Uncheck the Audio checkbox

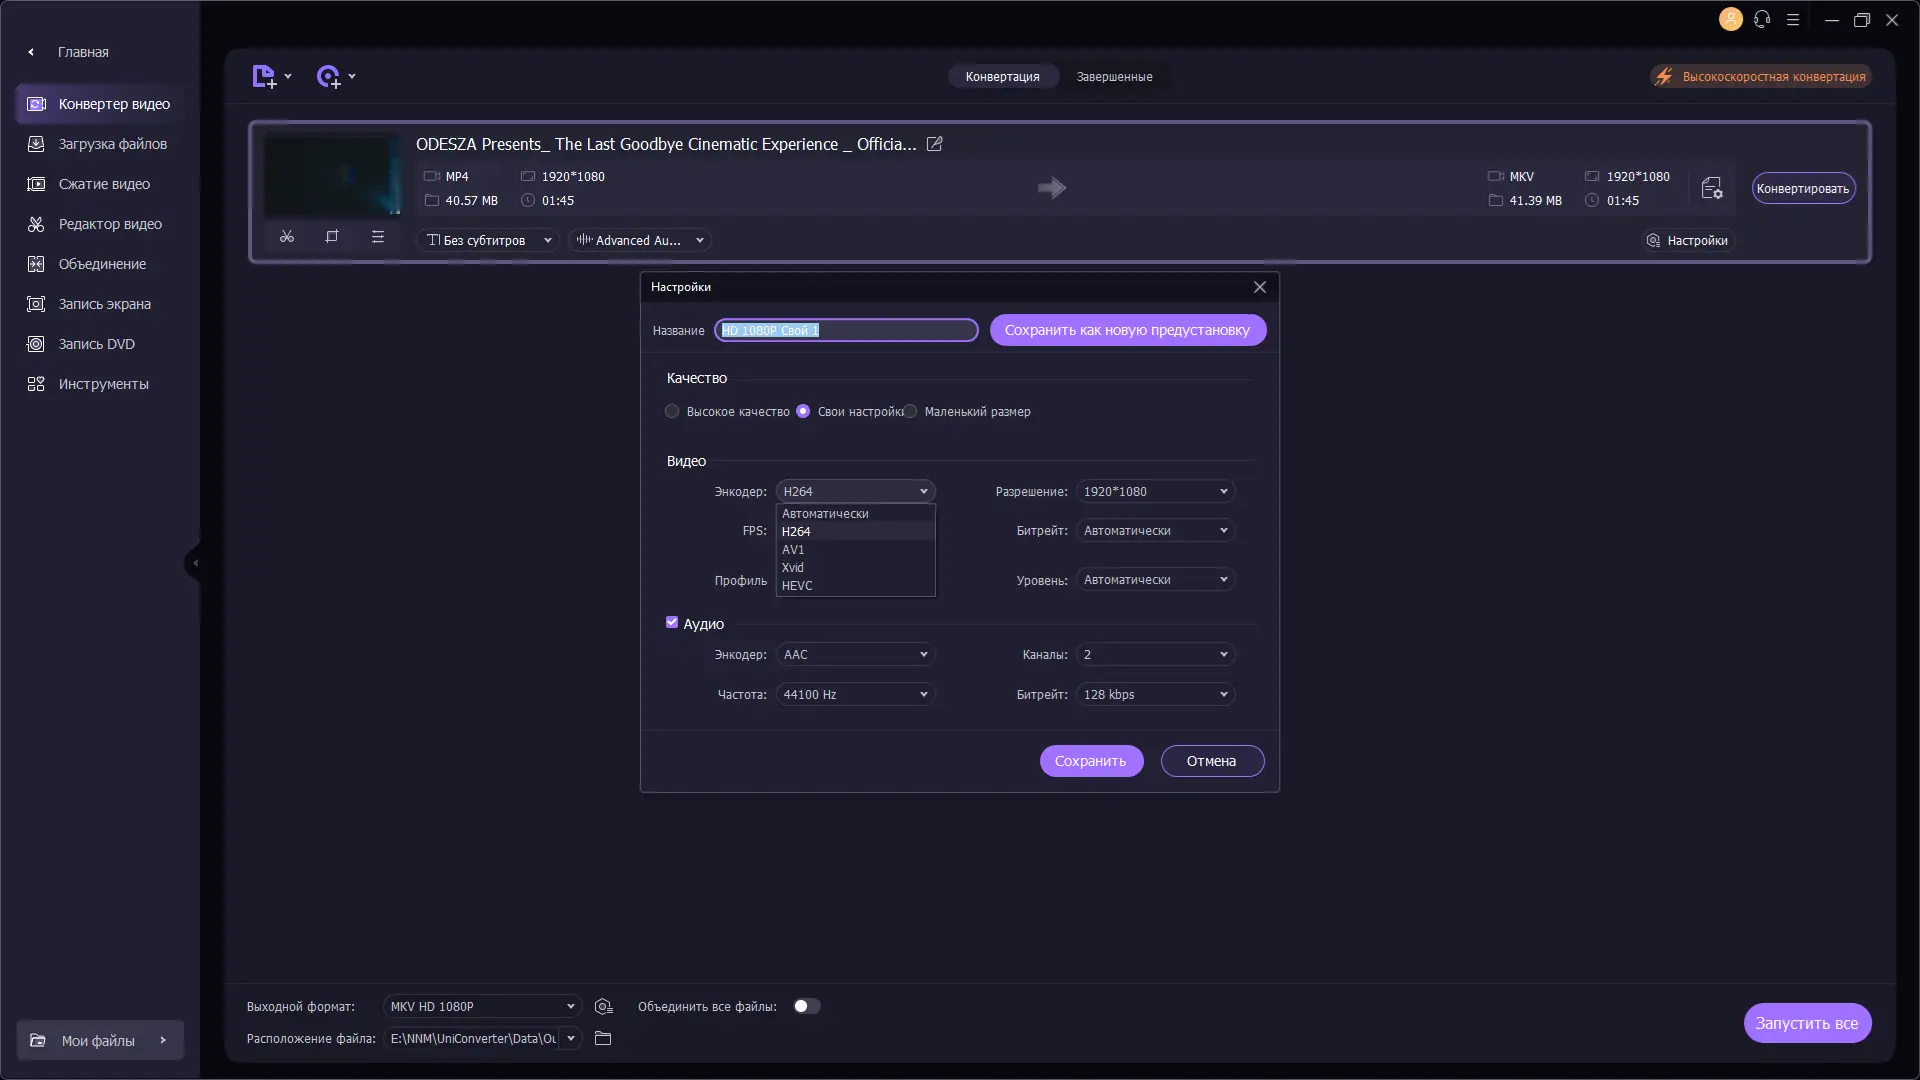(672, 622)
